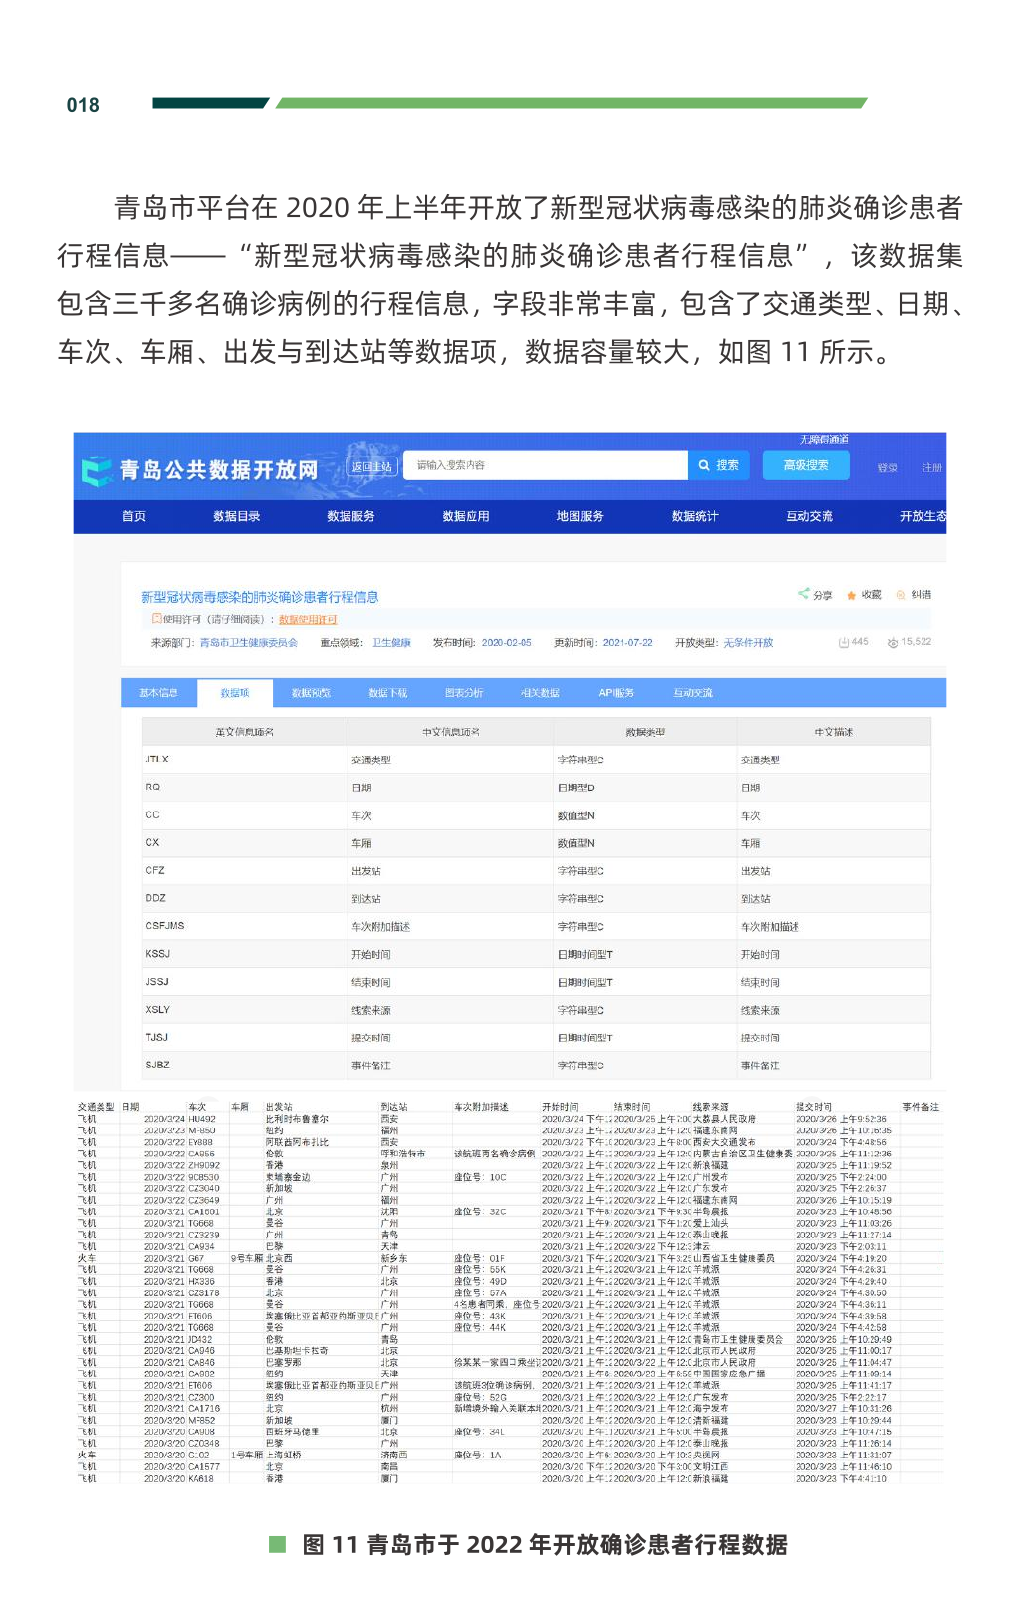Viewport: 1020px width, 1616px height.
Task: Click the 登录 link
Action: tap(887, 468)
